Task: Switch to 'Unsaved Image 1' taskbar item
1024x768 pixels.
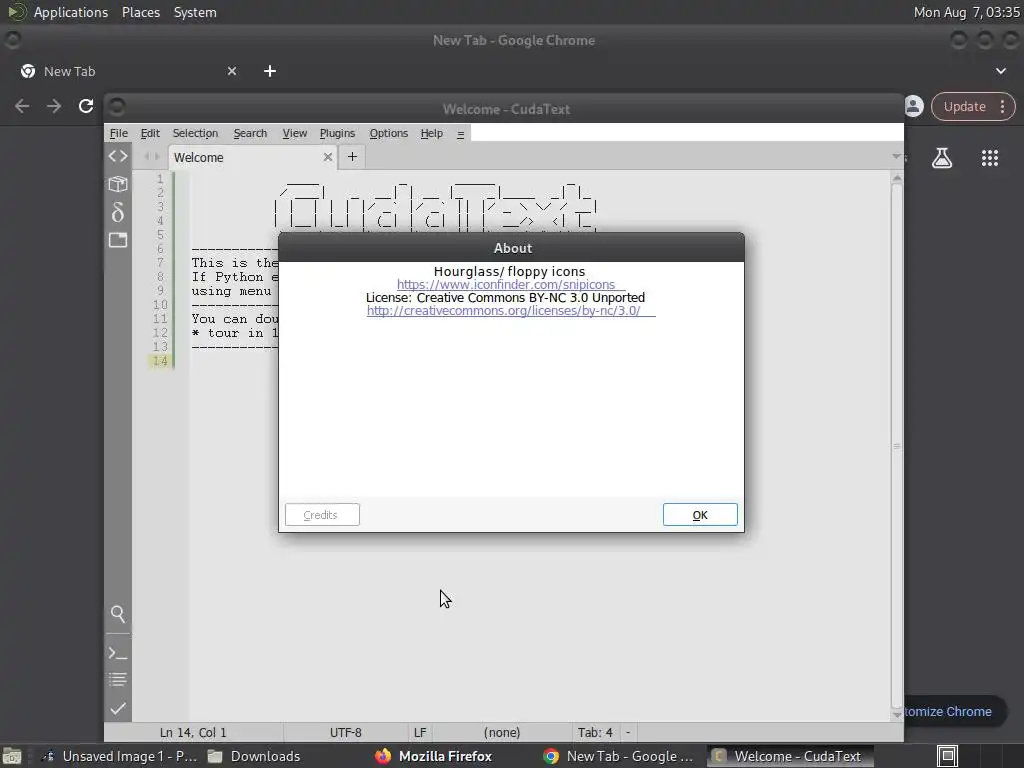Action: pyautogui.click(x=120, y=756)
